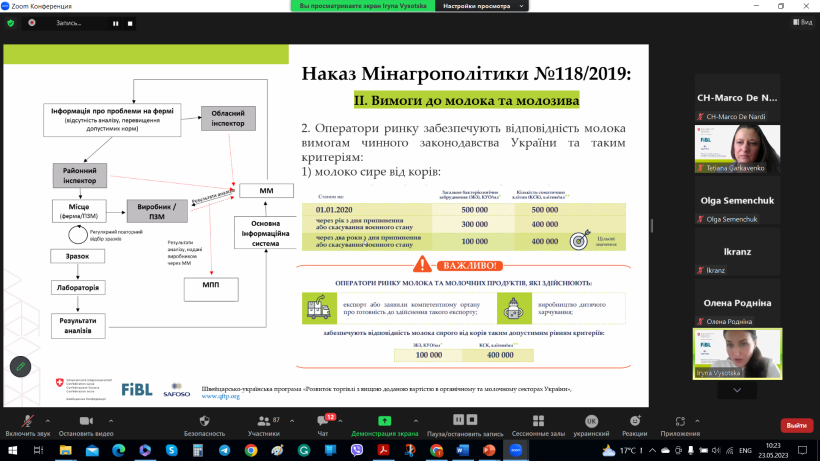Click the shared-screen panel divider handle
Screen dimensions: 820x461
[652, 226]
